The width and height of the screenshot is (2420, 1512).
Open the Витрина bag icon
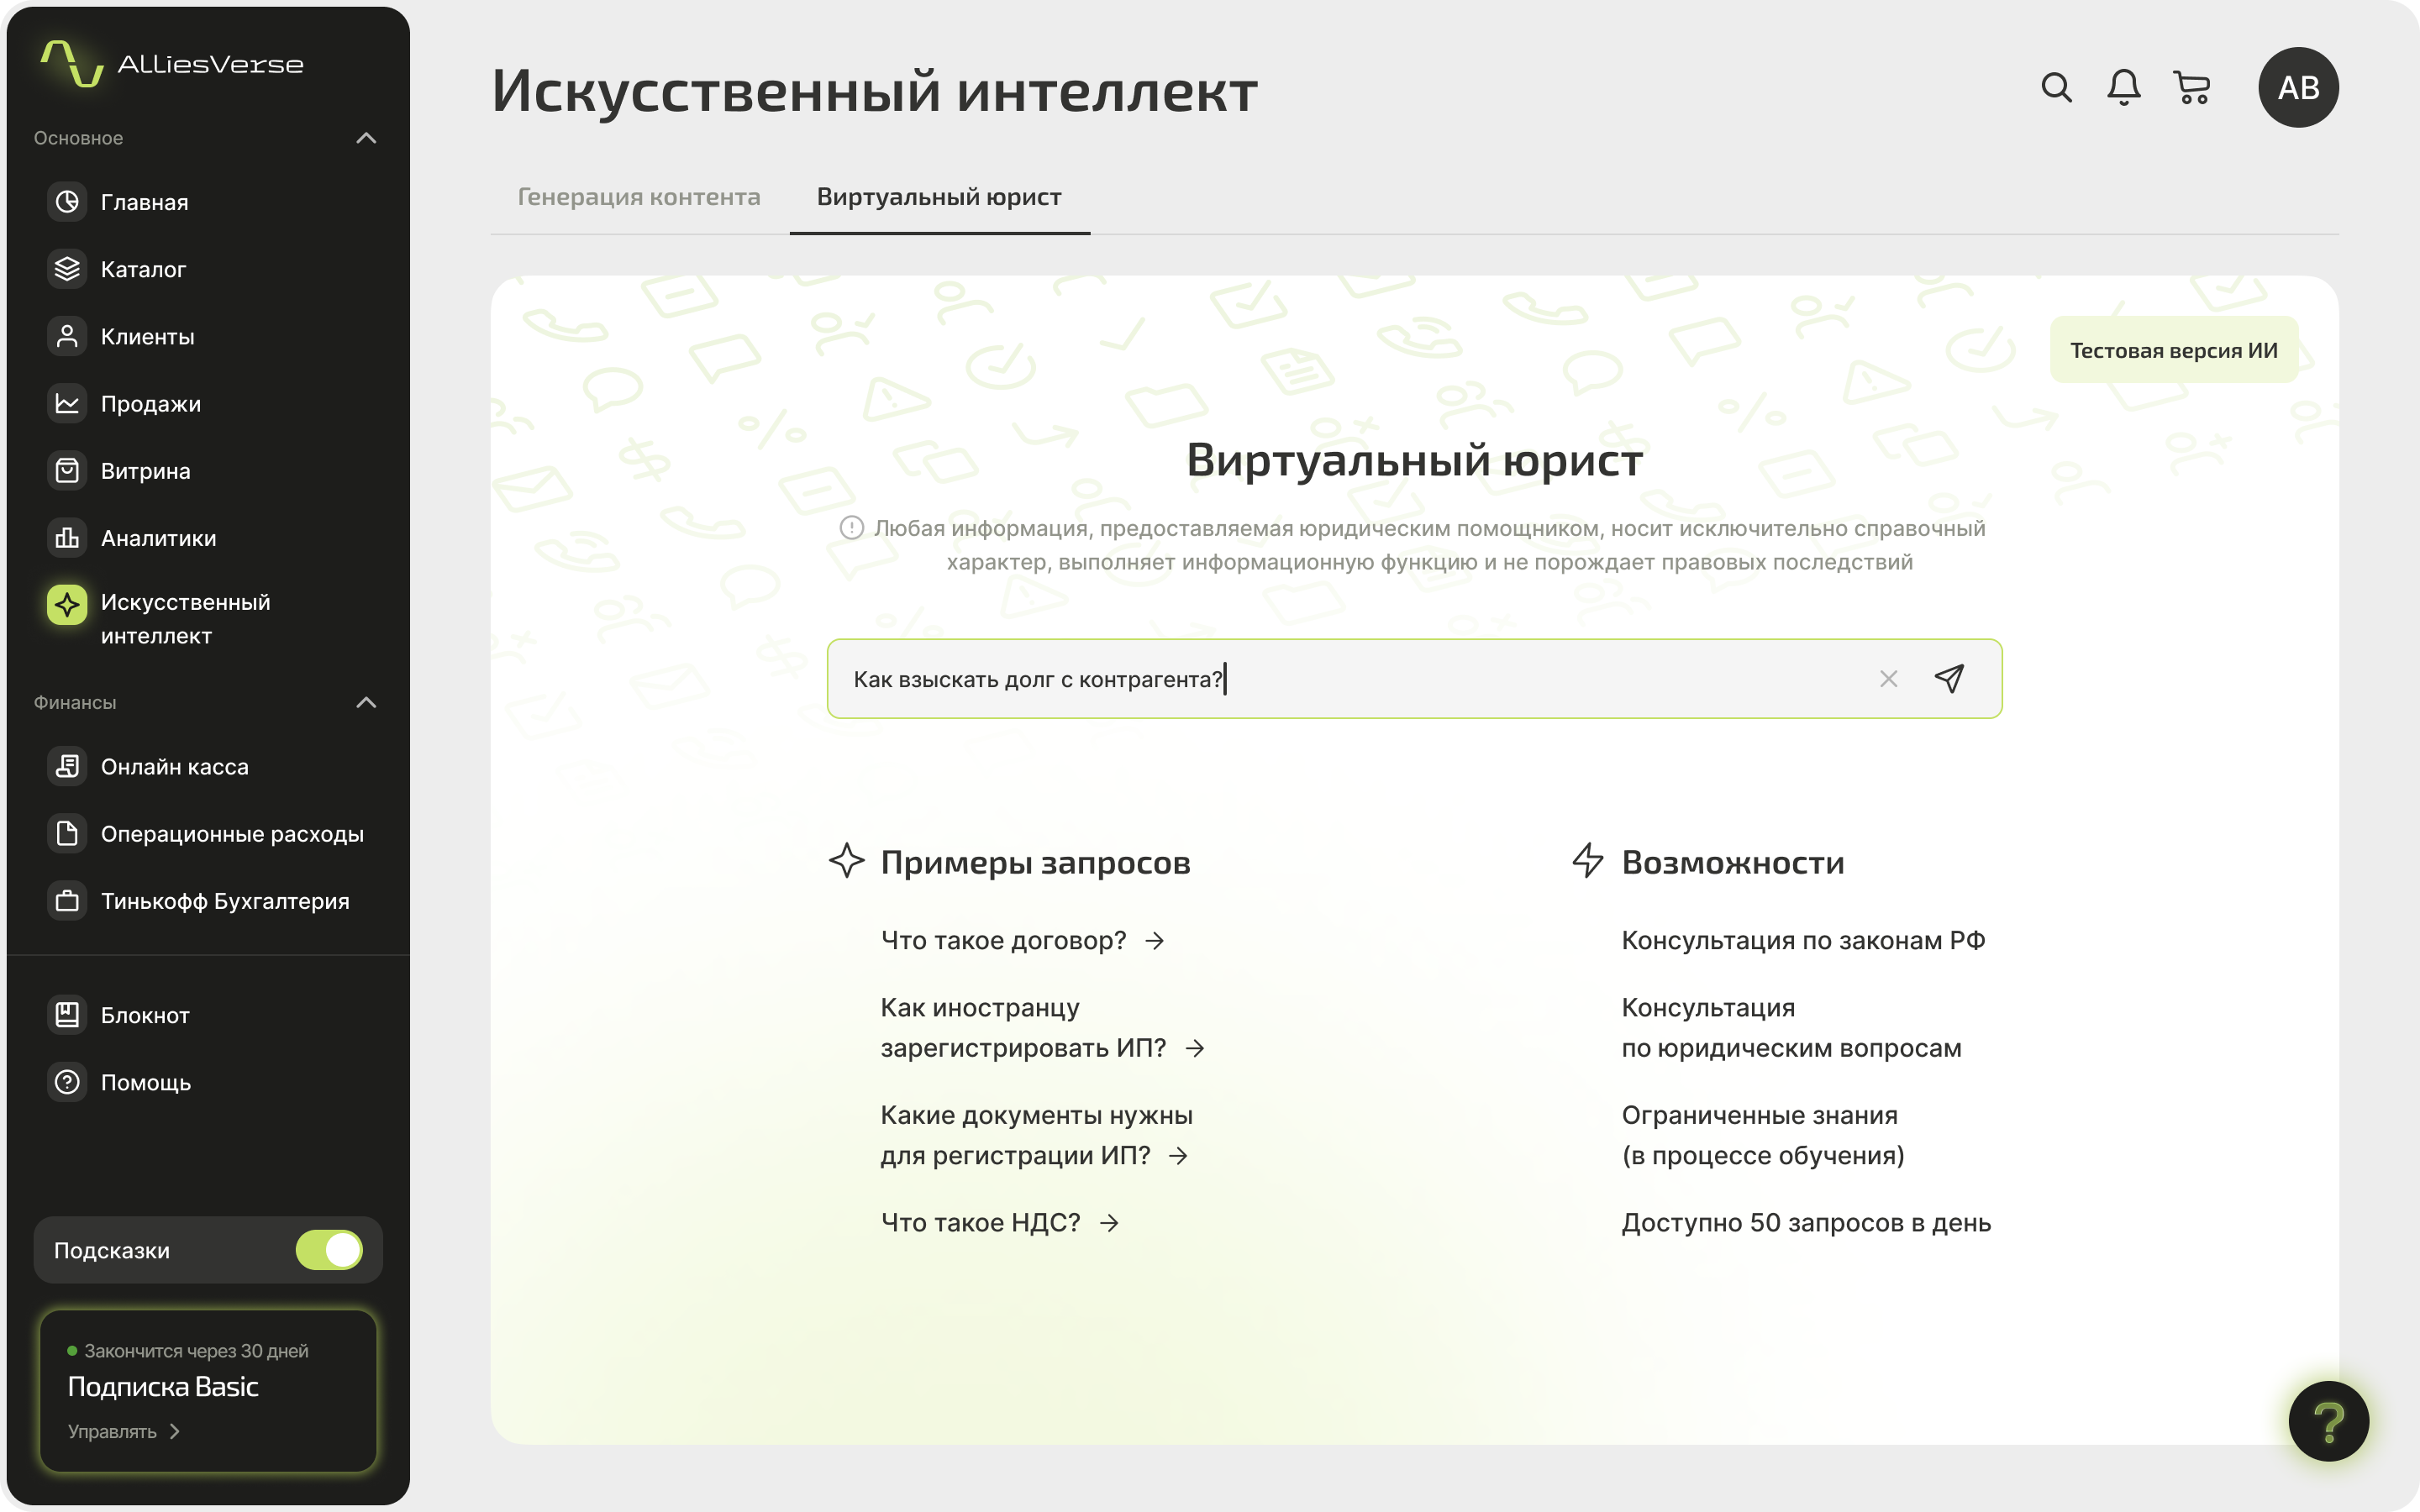[x=67, y=470]
